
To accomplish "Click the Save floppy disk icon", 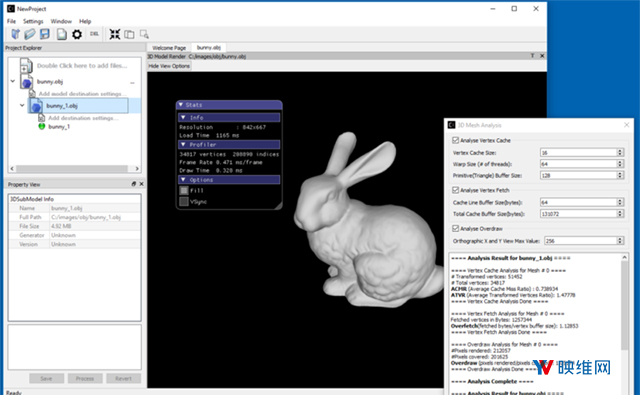I will [44, 34].
